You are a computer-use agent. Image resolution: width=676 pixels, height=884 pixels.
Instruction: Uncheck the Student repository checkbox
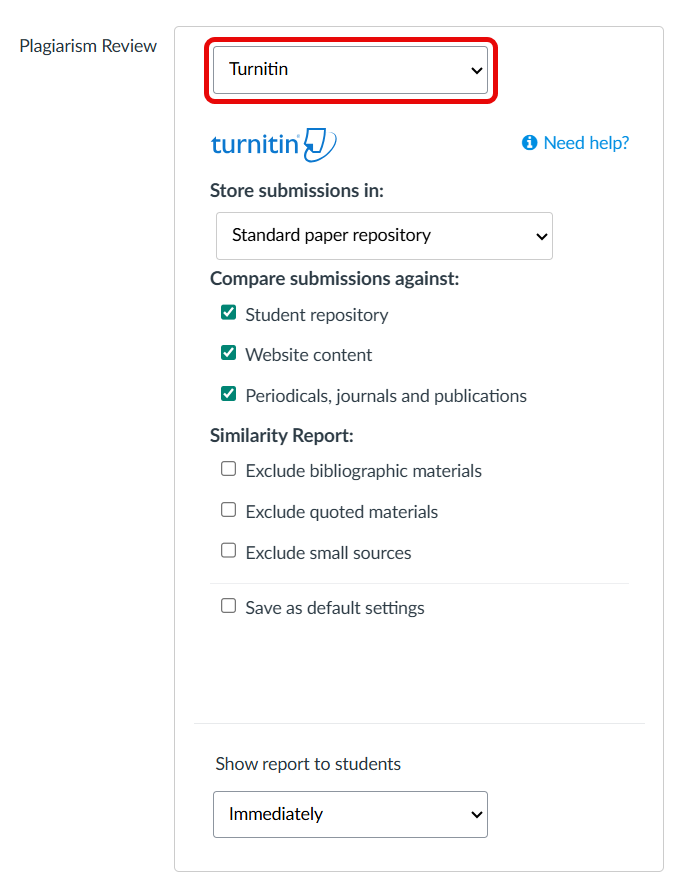coord(229,313)
